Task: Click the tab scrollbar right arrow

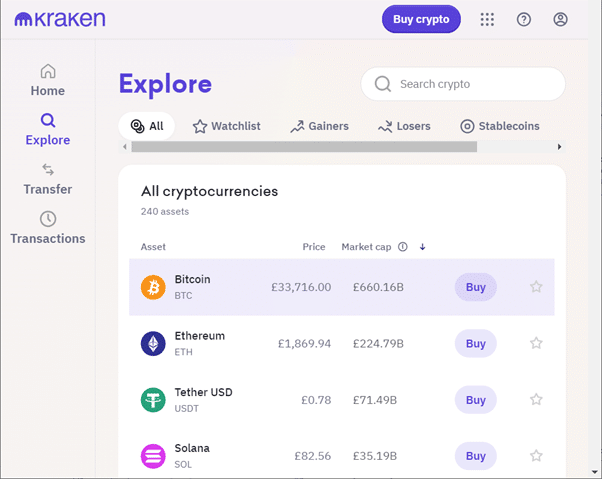Action: (559, 147)
